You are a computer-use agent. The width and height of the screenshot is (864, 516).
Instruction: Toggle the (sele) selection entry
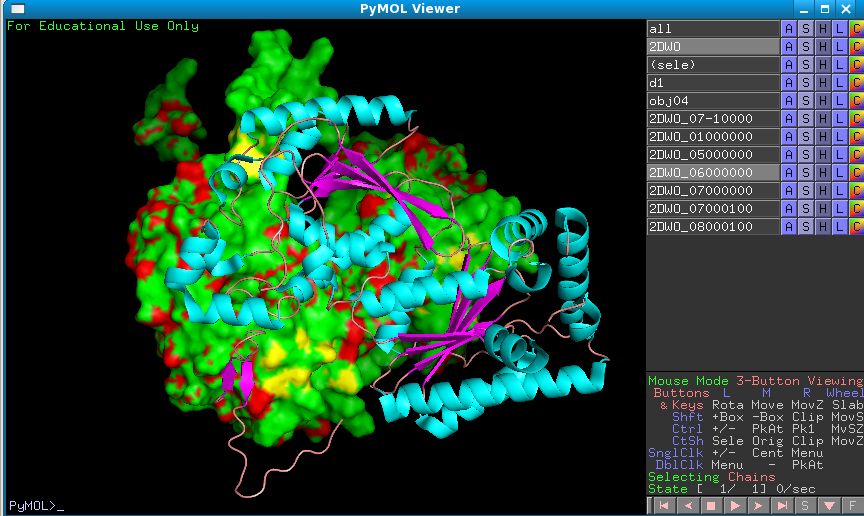click(712, 65)
